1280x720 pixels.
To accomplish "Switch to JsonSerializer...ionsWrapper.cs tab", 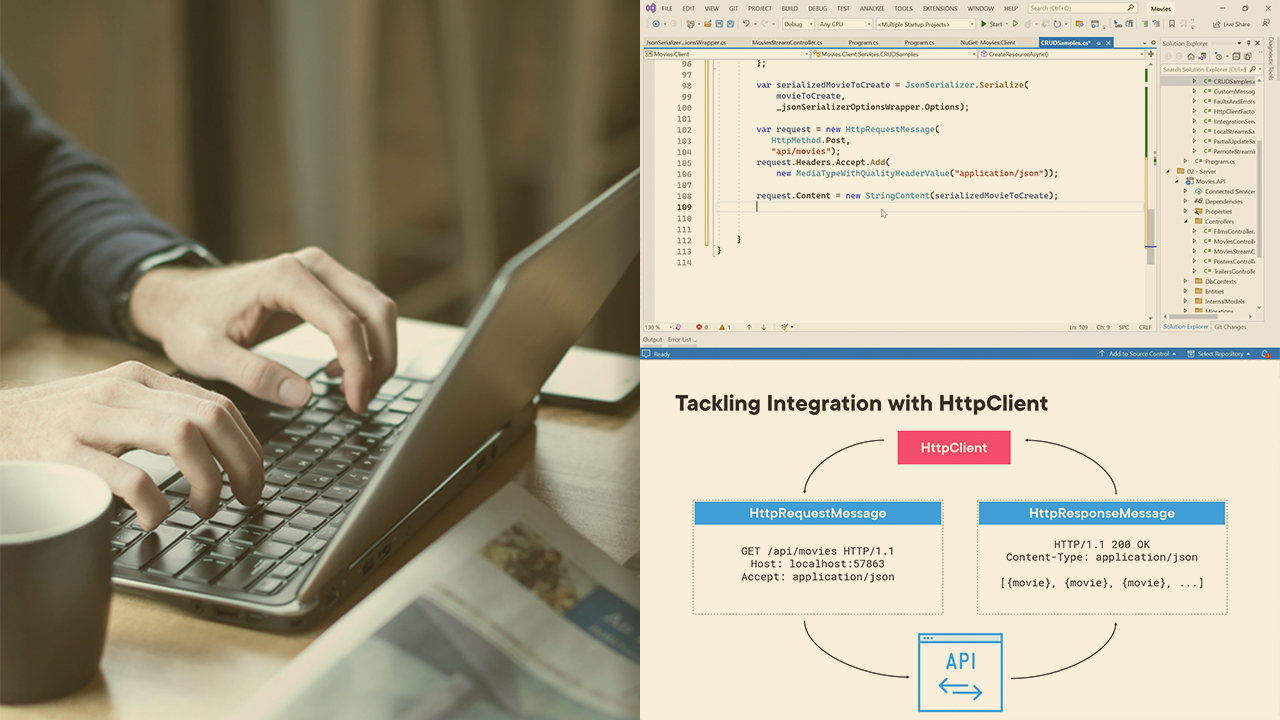I will [x=686, y=43].
